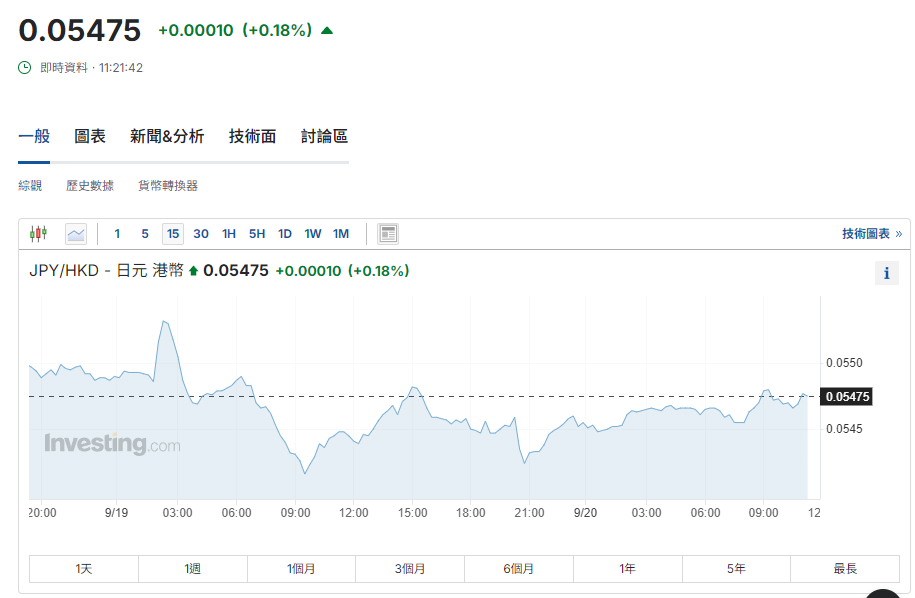Switch to candlestick chart type icon
Image resolution: width=915 pixels, height=598 pixels.
tap(38, 234)
